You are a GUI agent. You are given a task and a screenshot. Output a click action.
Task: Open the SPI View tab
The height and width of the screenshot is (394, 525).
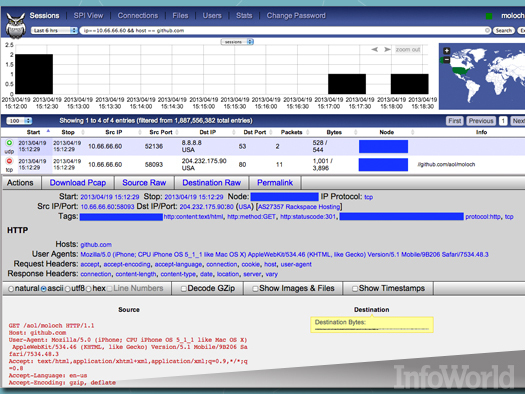point(88,15)
